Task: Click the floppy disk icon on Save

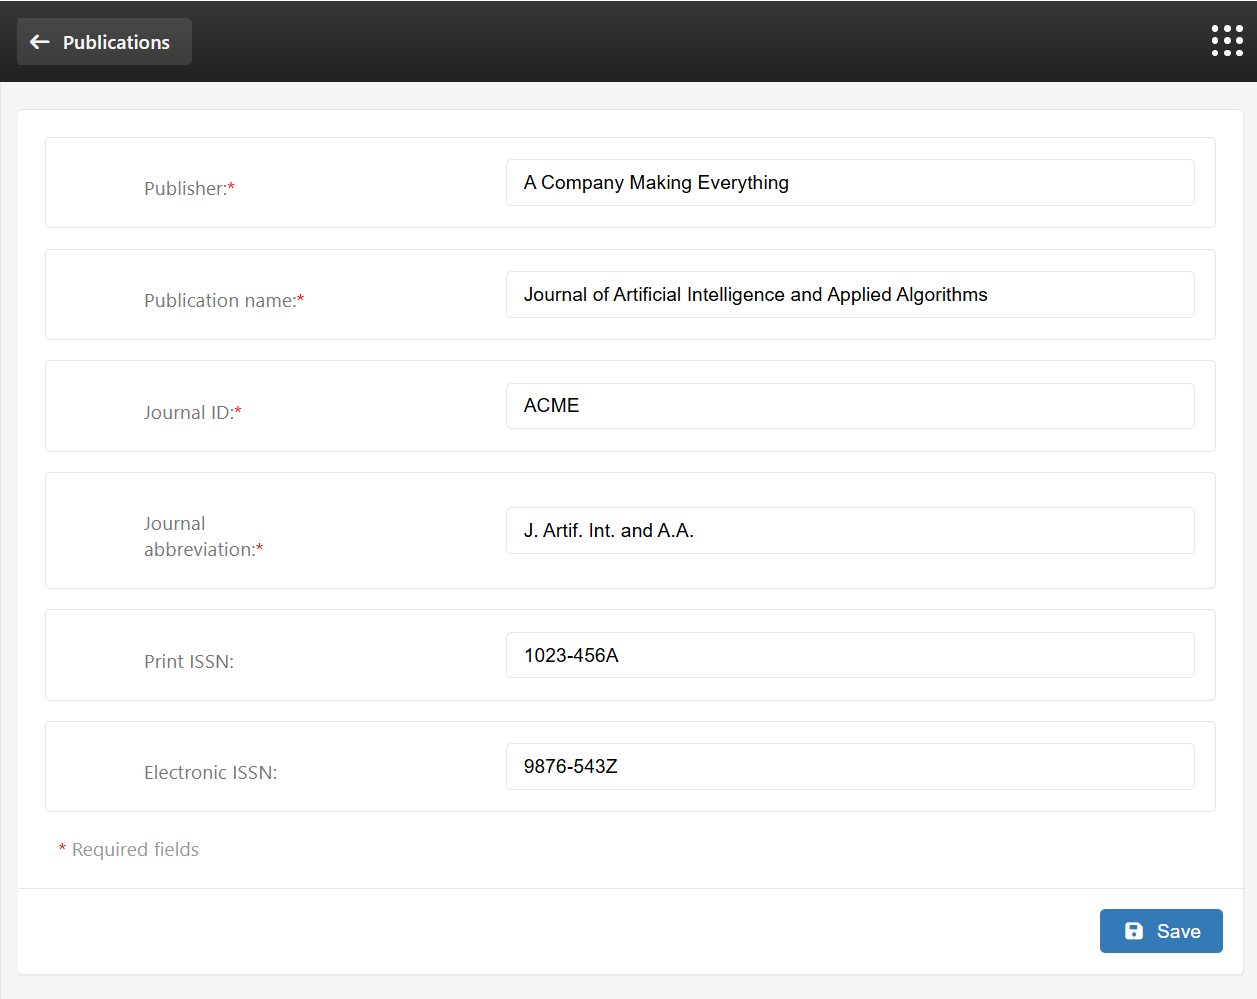Action: point(1133,930)
